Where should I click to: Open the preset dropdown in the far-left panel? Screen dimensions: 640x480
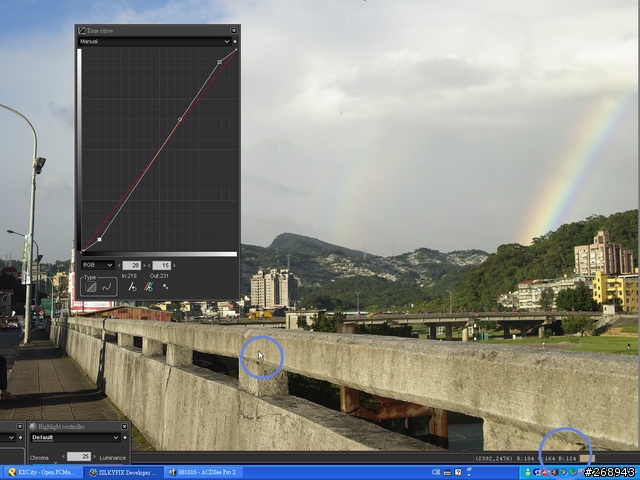tap(8, 438)
